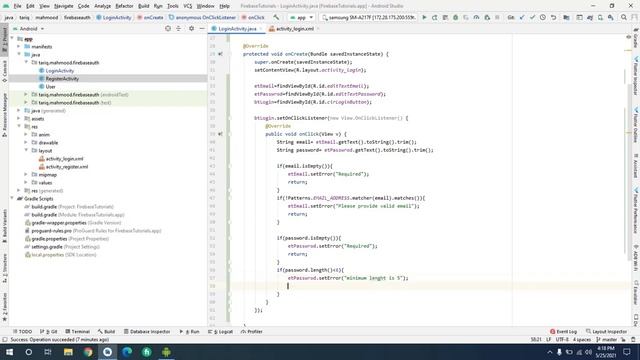The height and width of the screenshot is (360, 640).
Task: Open the app run configuration dropdown
Action: [x=301, y=18]
